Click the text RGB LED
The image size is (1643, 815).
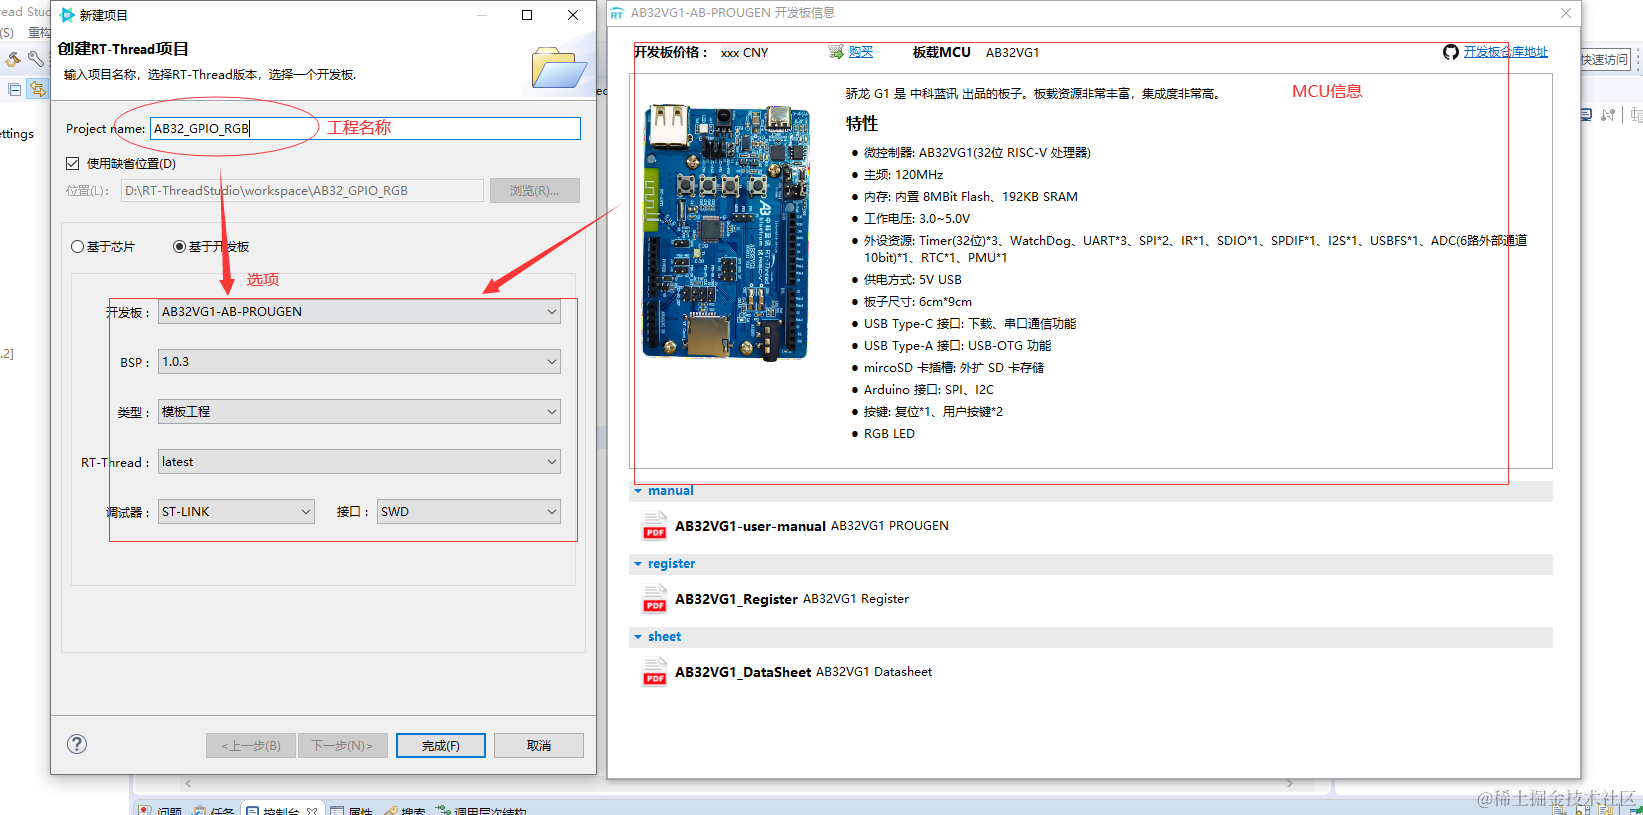coord(889,434)
